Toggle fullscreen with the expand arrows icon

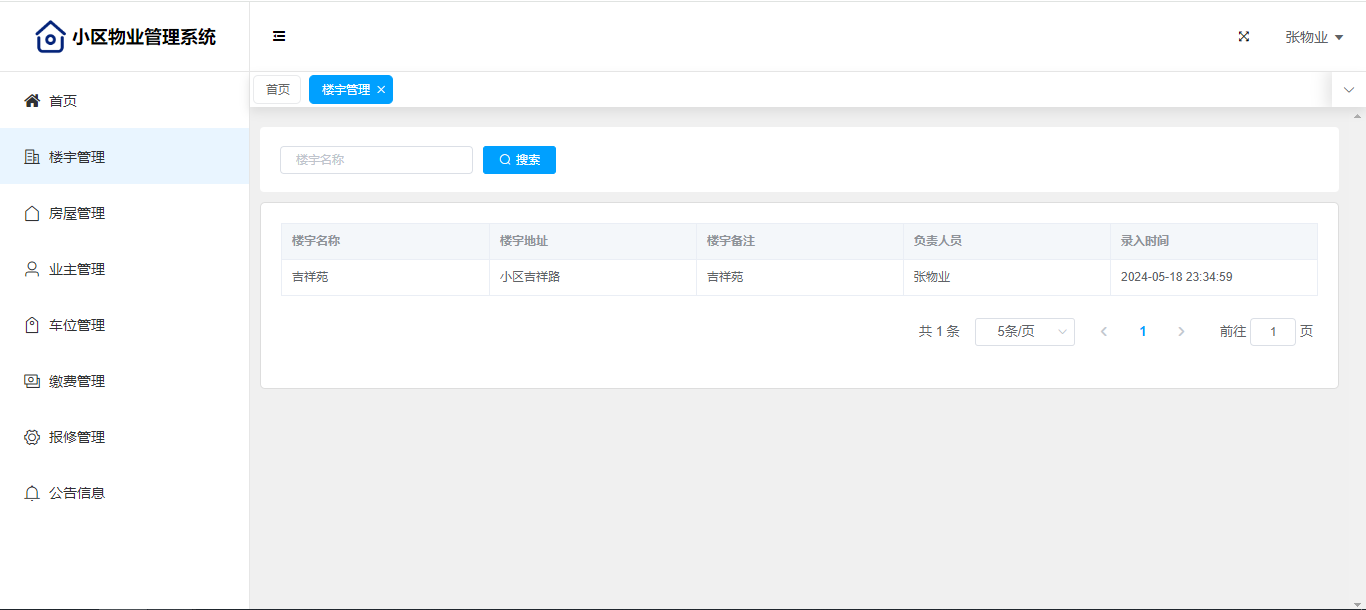point(1244,37)
